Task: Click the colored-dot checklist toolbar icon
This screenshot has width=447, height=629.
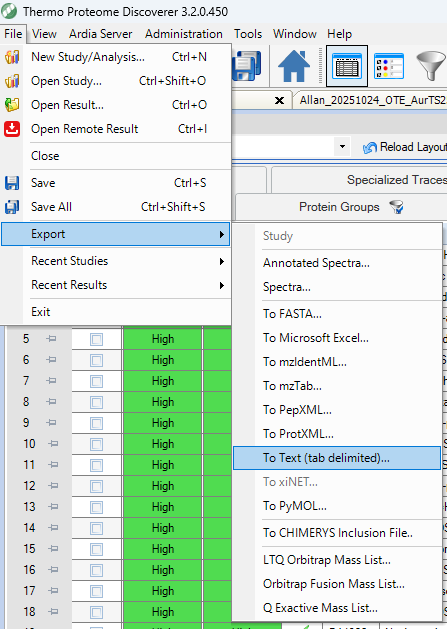Action: pyautogui.click(x=388, y=66)
